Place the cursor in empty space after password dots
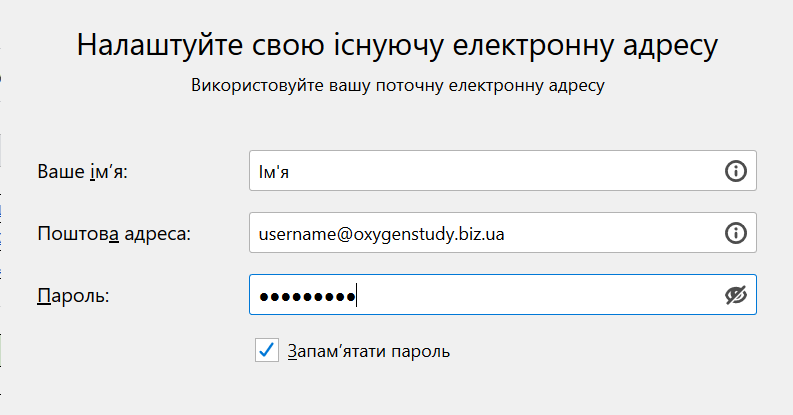793x415 pixels. tap(540, 295)
